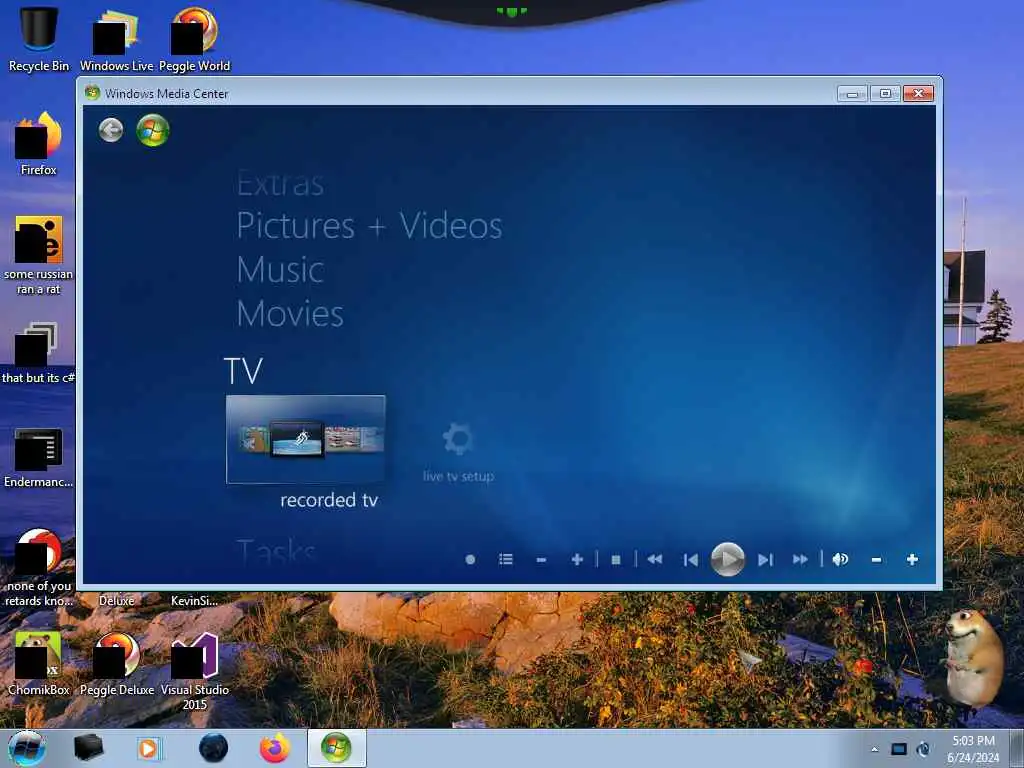Show hidden tray icons arrow
Viewport: 1024px width, 768px height.
tap(874, 749)
